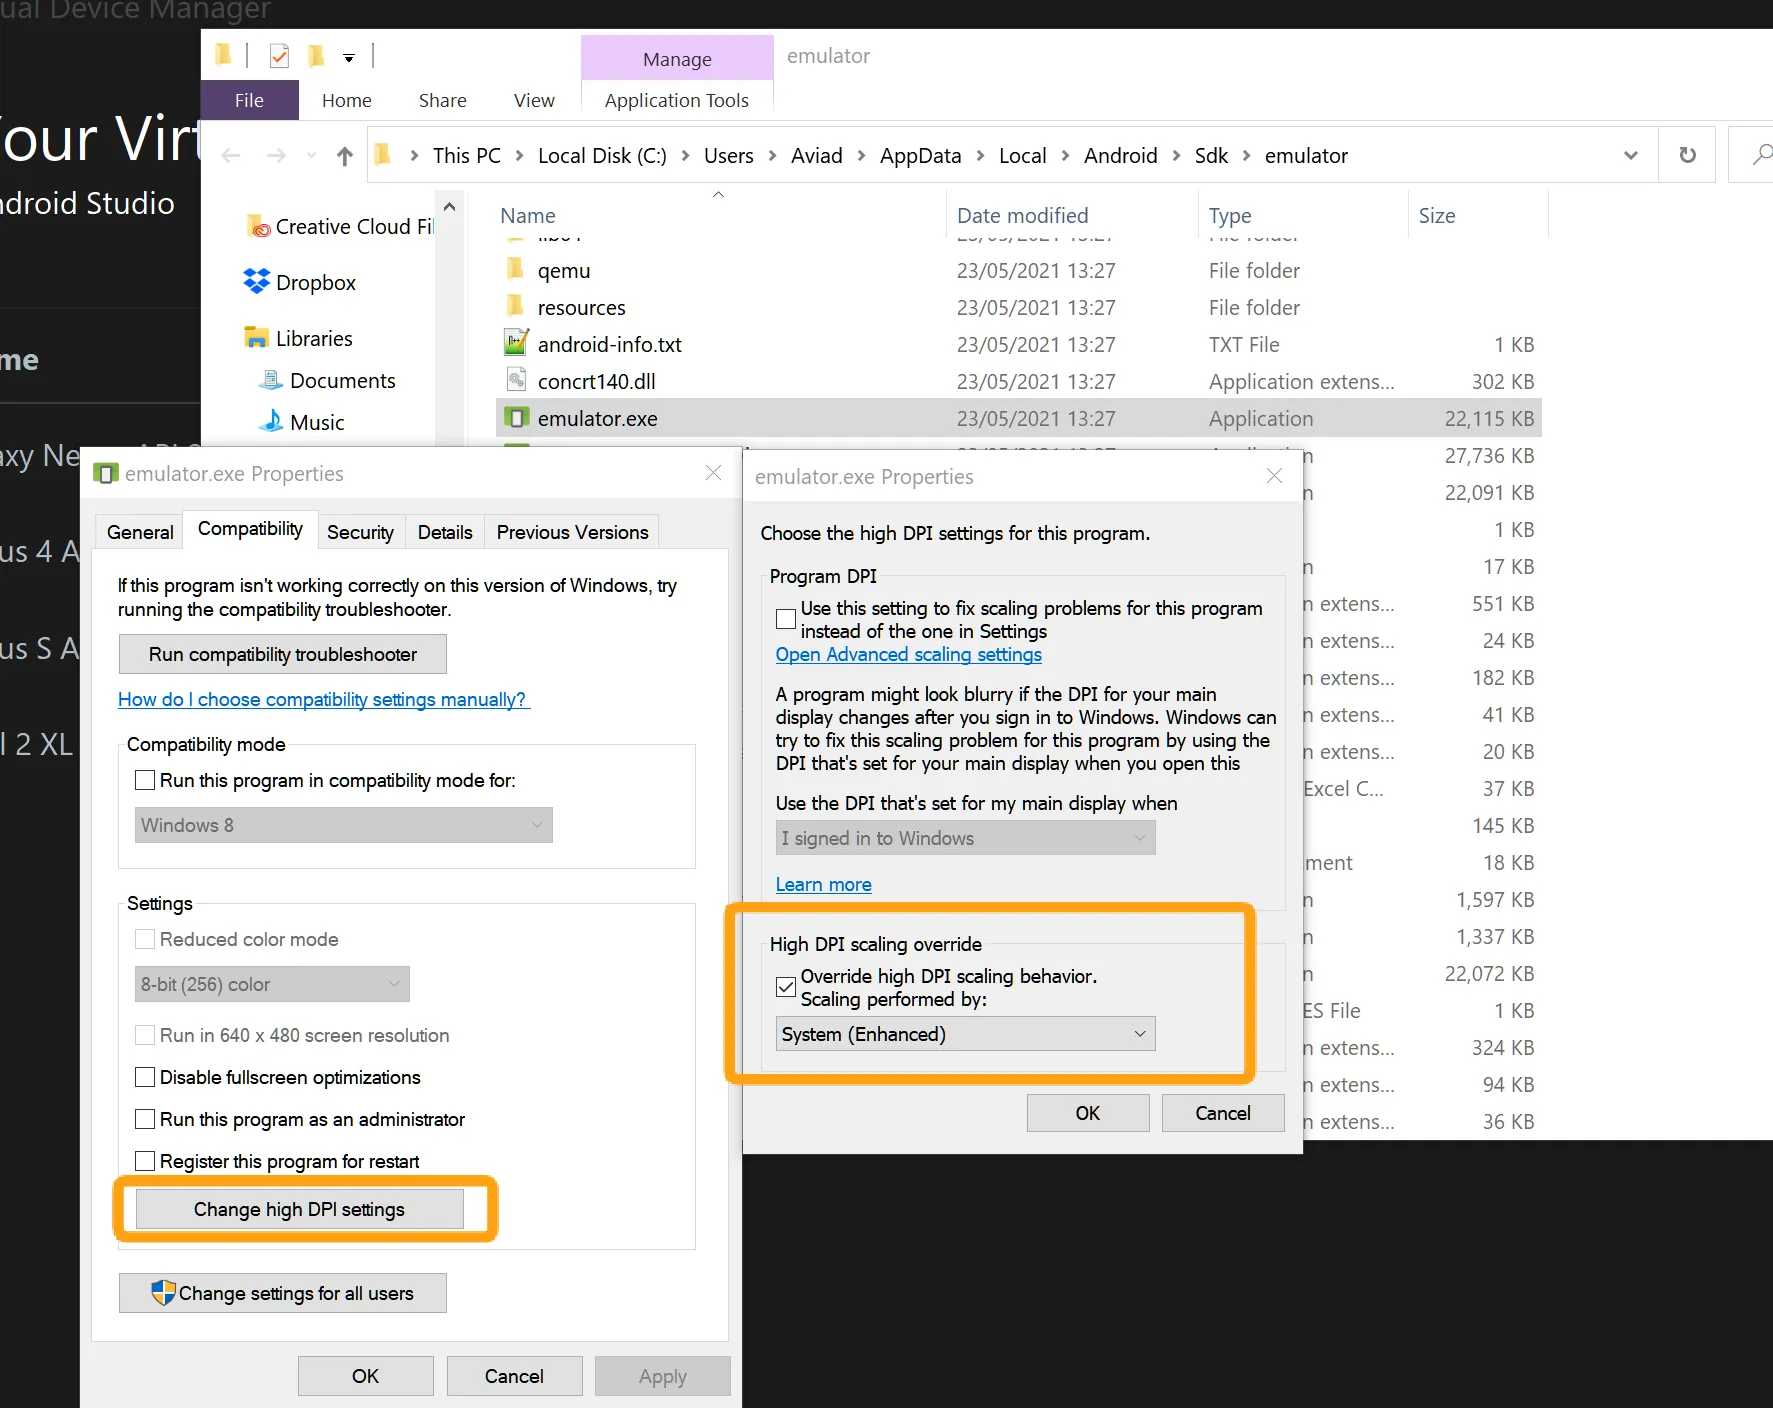Screen dimensions: 1773x1408
Task: Open the Application Tools ribbon tab
Action: click(677, 100)
